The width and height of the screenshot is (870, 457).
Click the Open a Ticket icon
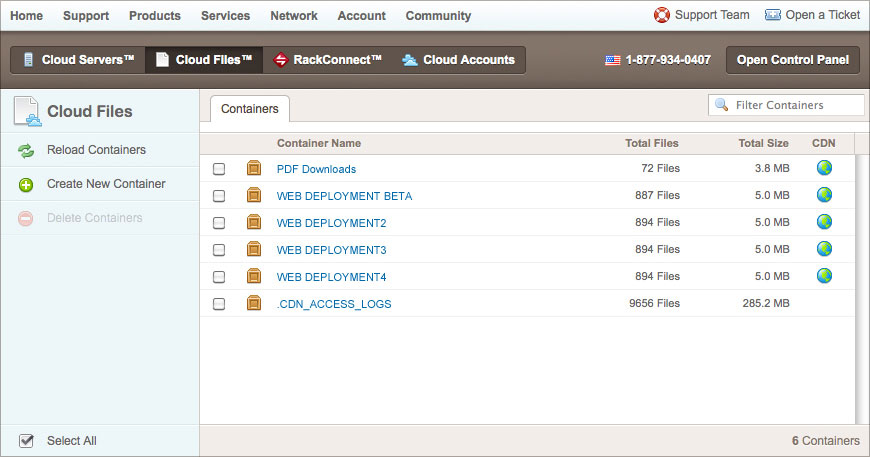pyautogui.click(x=772, y=15)
